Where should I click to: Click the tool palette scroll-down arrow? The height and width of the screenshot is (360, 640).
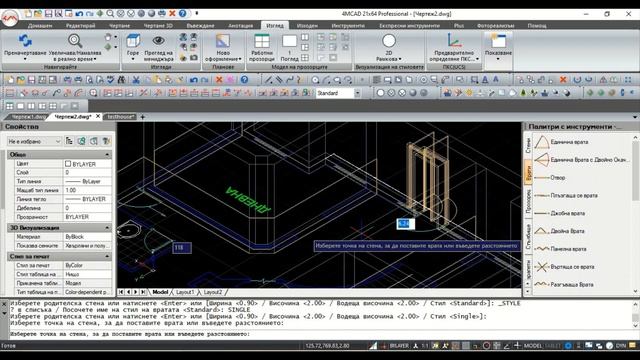click(636, 291)
